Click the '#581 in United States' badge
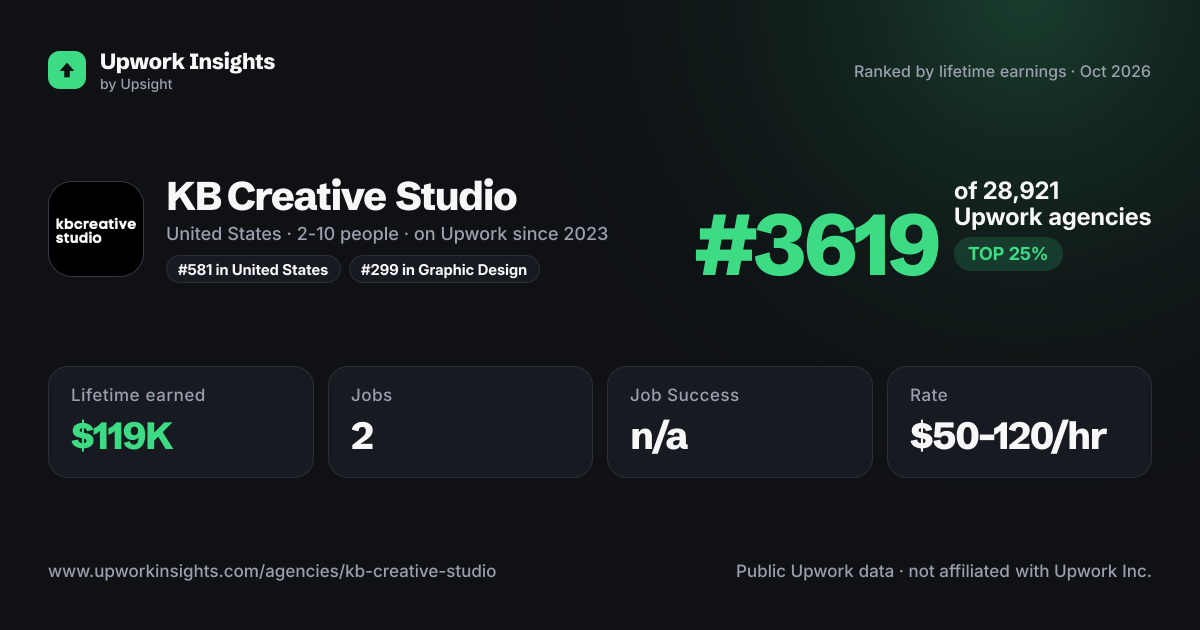 pyautogui.click(x=253, y=270)
